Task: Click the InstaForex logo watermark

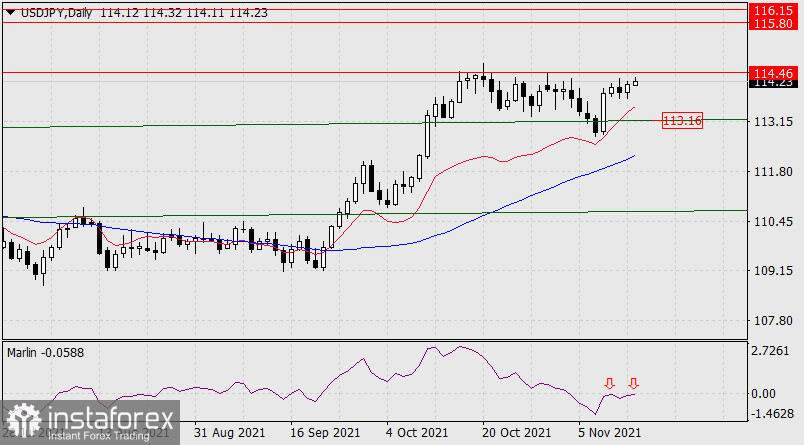Action: pyautogui.click(x=90, y=420)
